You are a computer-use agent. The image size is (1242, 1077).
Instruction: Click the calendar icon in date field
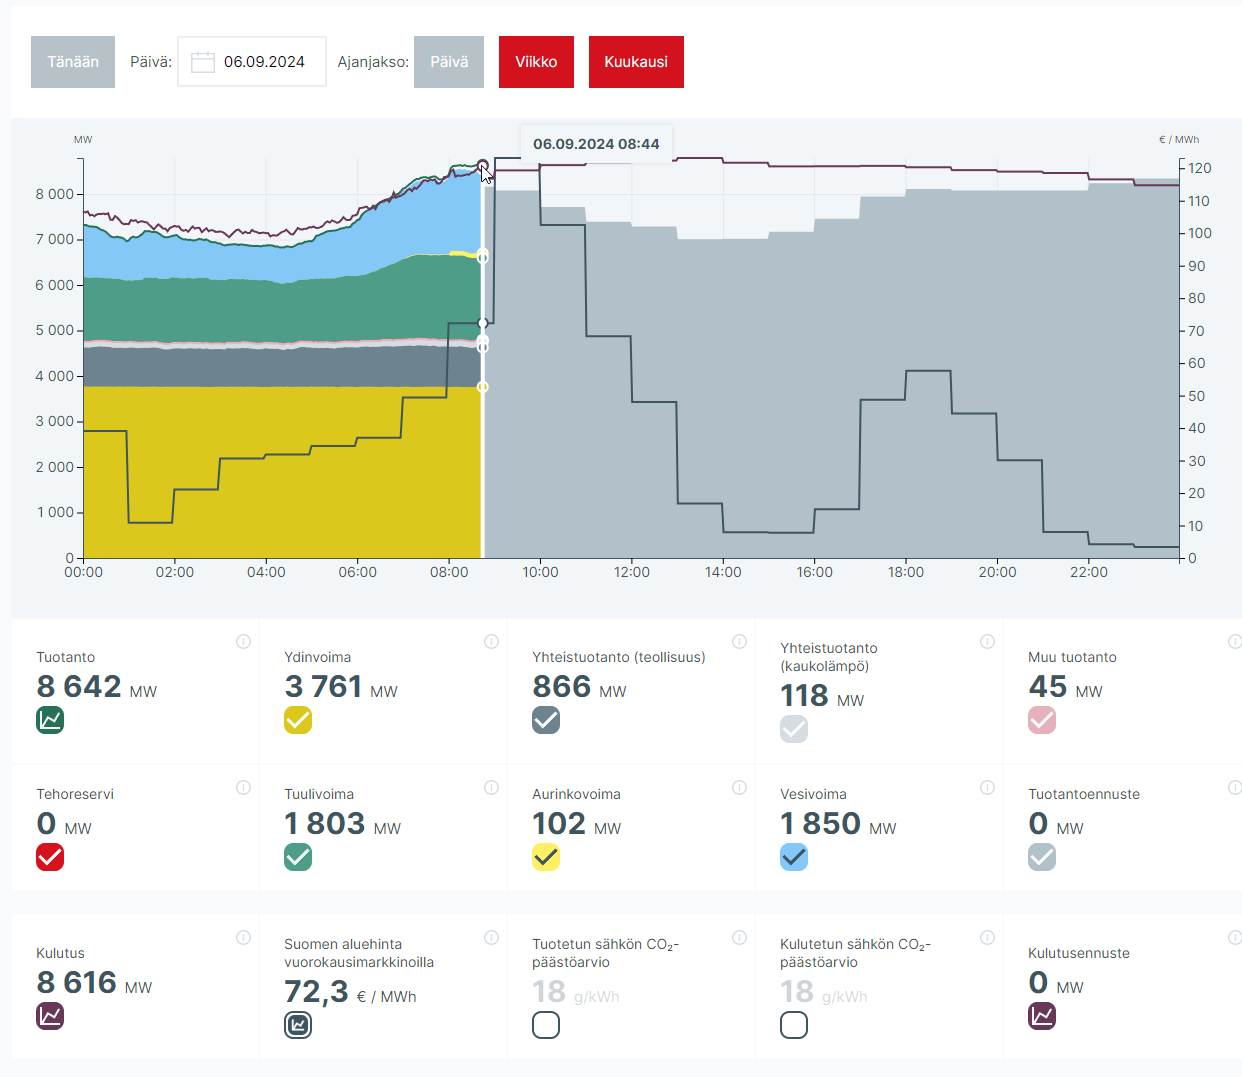click(203, 62)
